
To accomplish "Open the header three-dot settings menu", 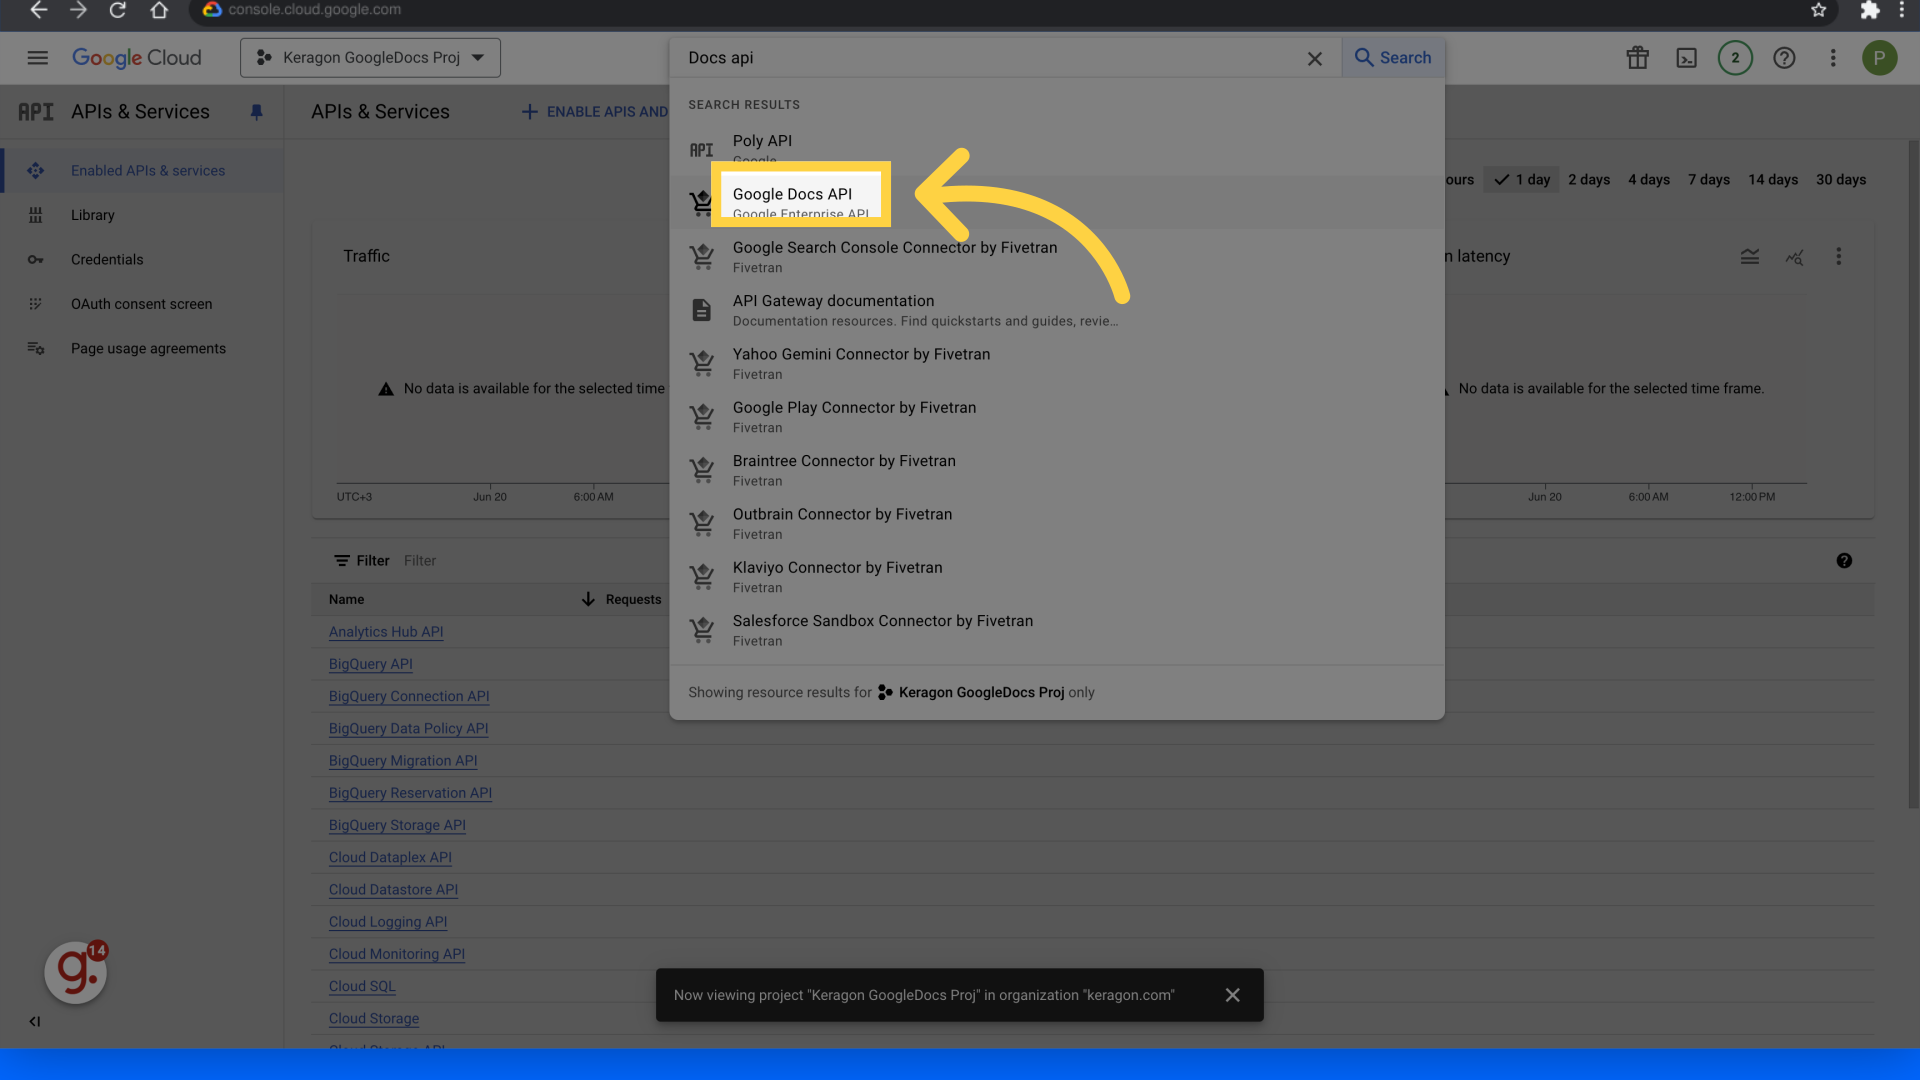I will 1833,58.
